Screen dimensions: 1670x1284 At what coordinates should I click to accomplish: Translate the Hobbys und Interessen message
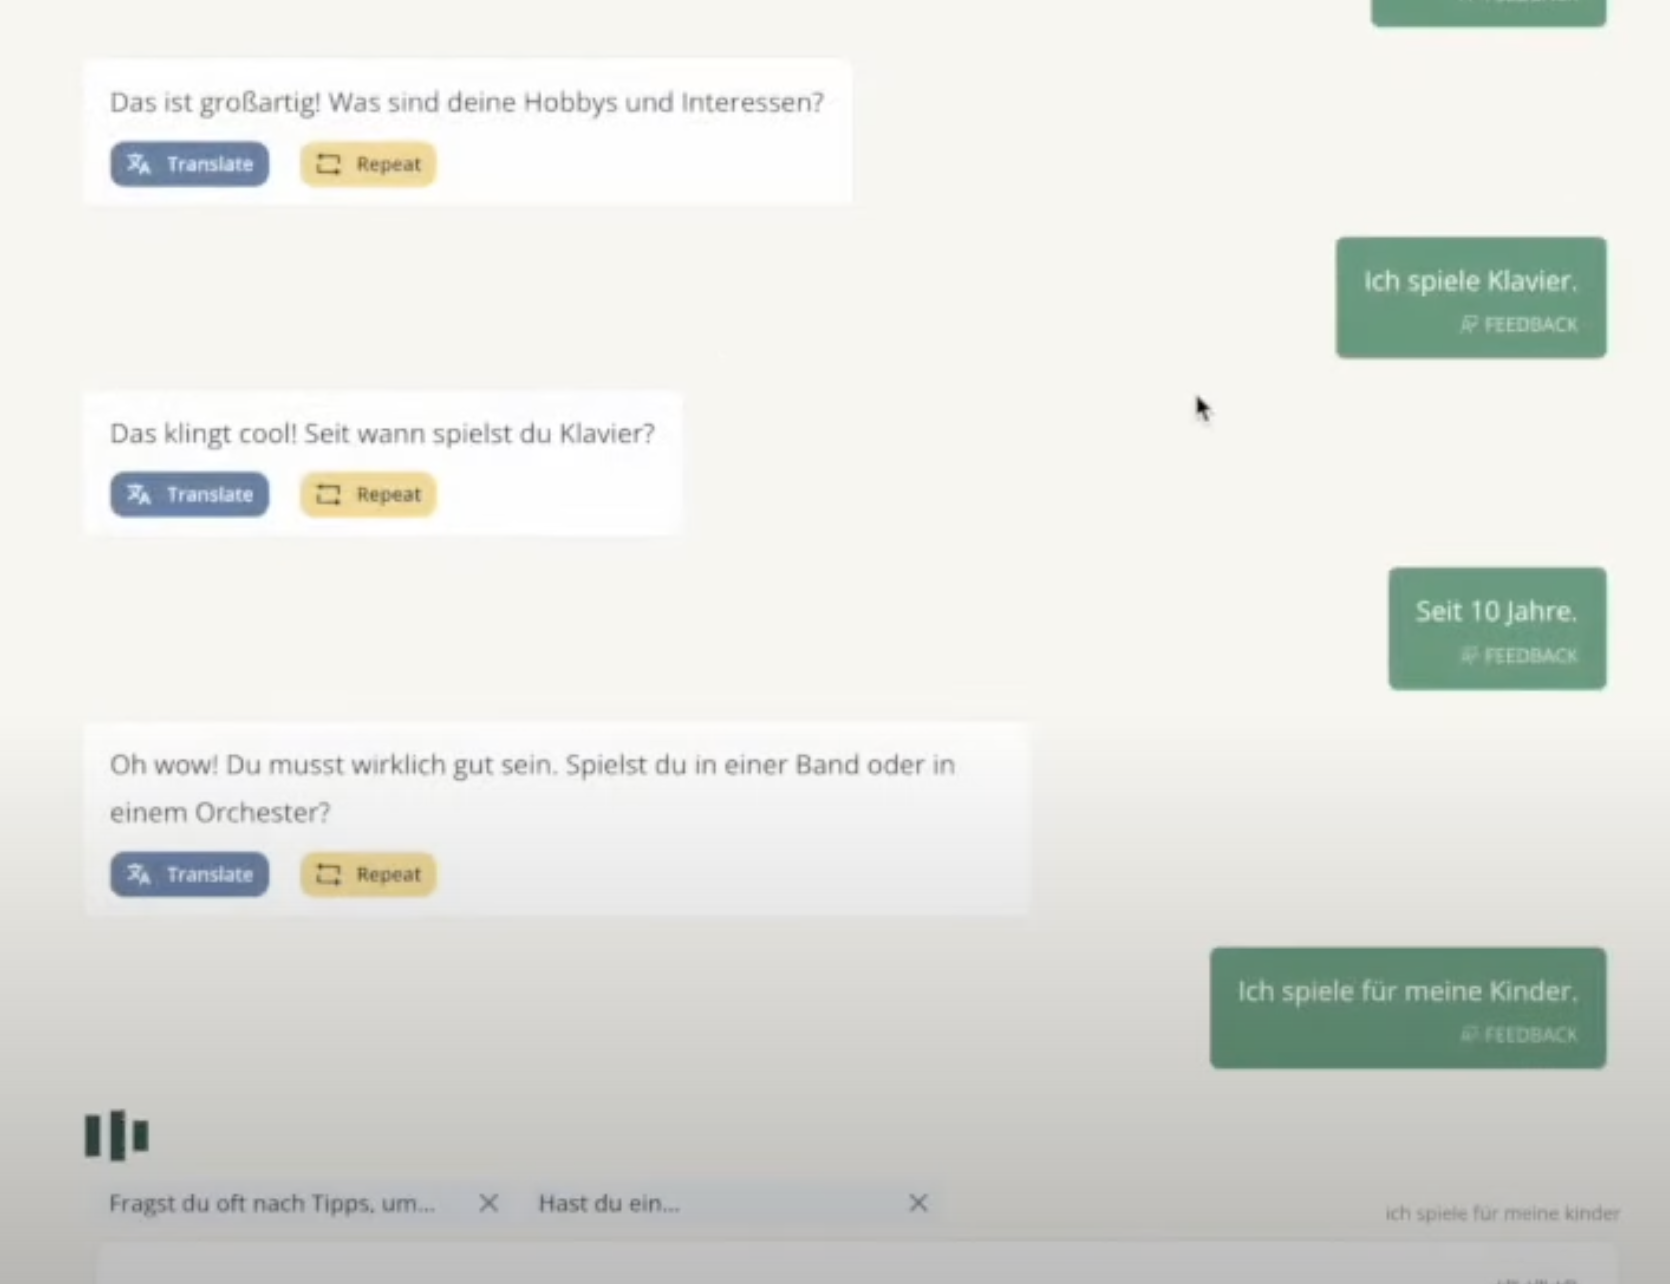pyautogui.click(x=189, y=164)
